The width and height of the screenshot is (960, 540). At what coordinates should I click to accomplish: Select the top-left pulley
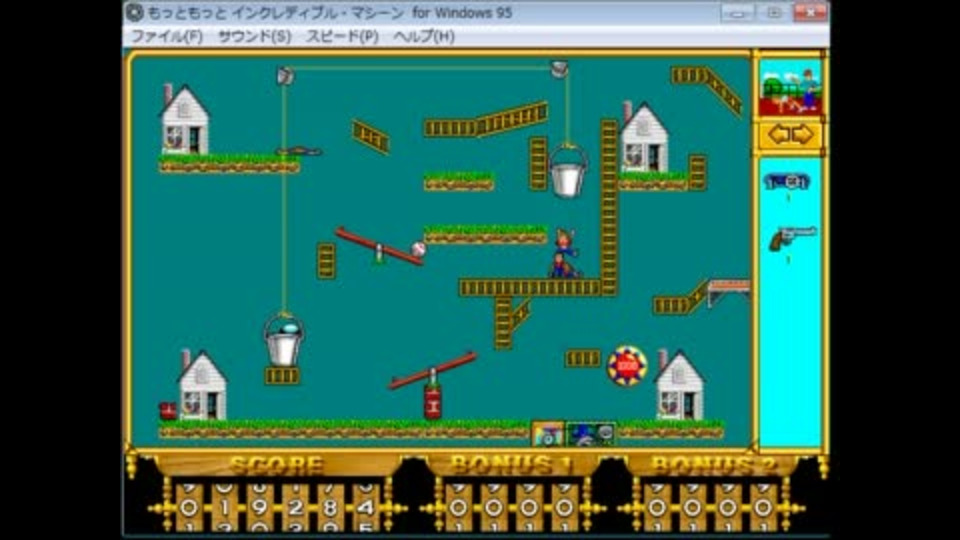point(285,75)
